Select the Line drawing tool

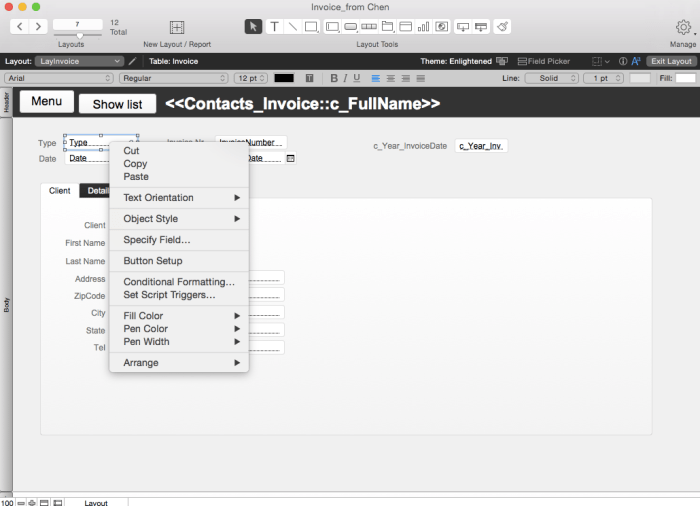(292, 26)
